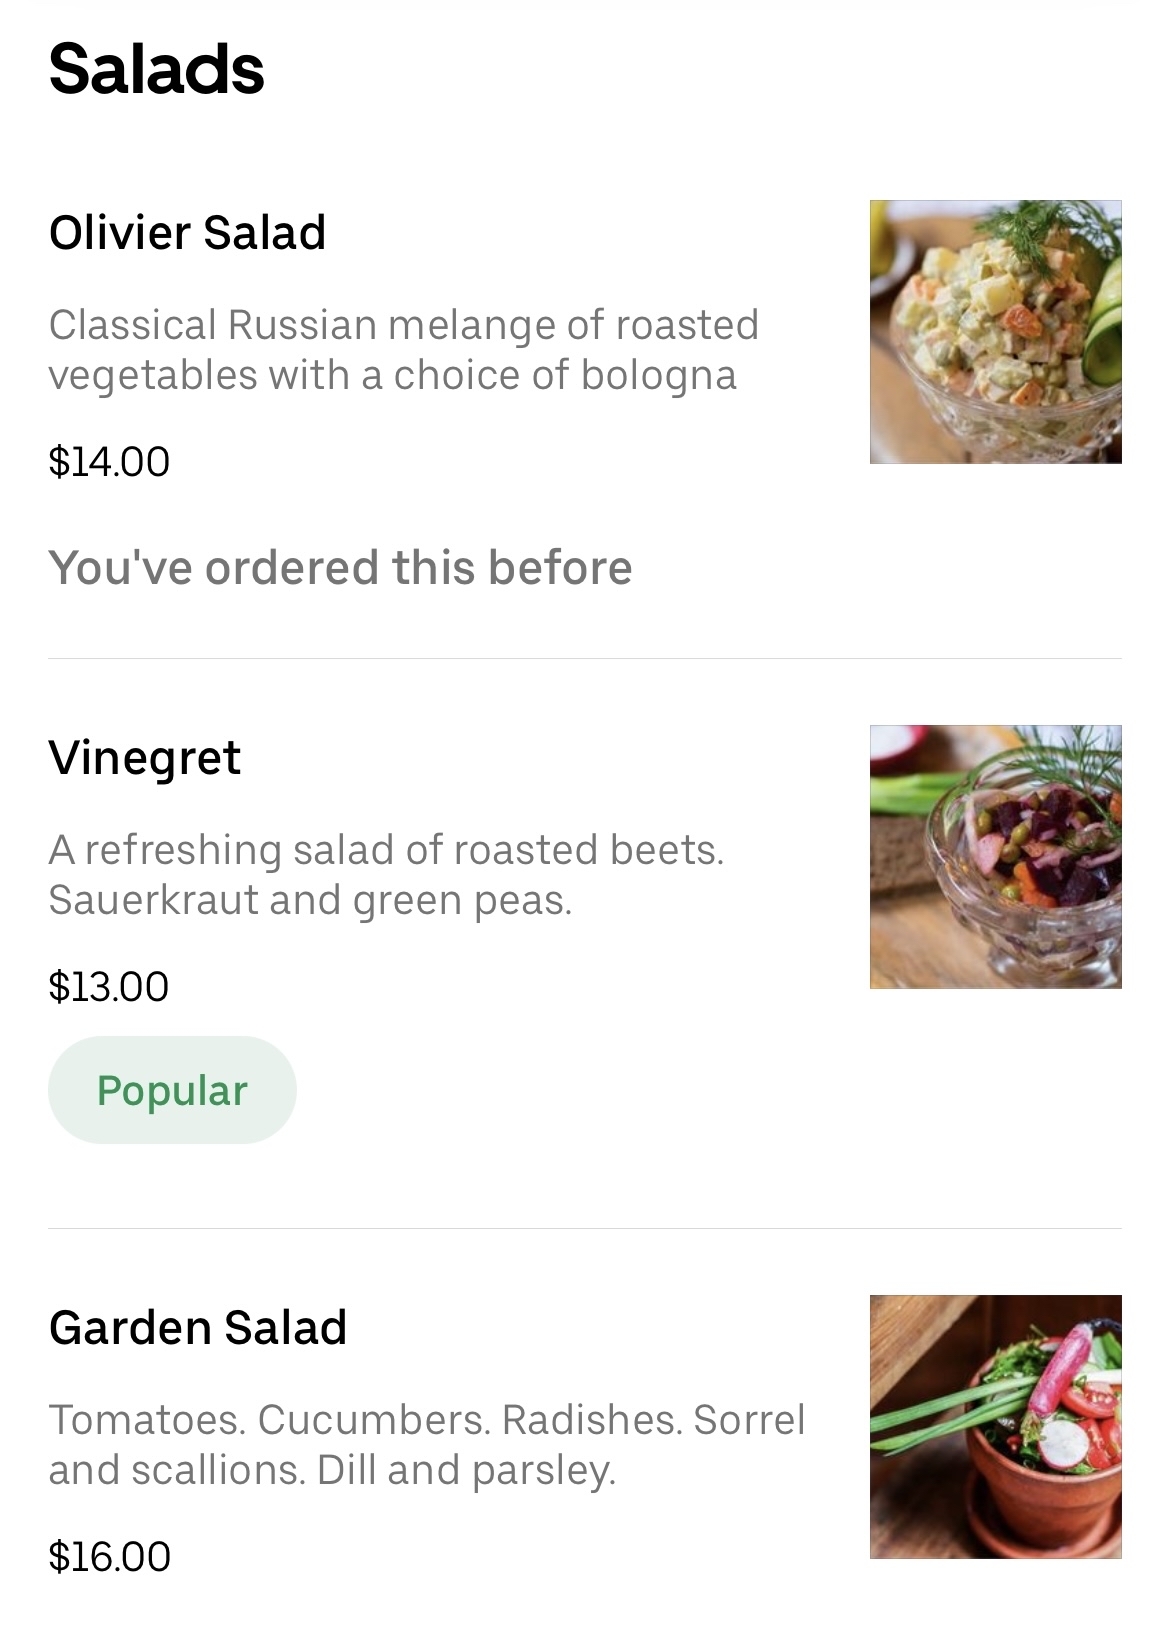Image resolution: width=1170 pixels, height=1640 pixels.
Task: Click the divider line above Garden Salad
Action: pyautogui.click(x=585, y=1229)
